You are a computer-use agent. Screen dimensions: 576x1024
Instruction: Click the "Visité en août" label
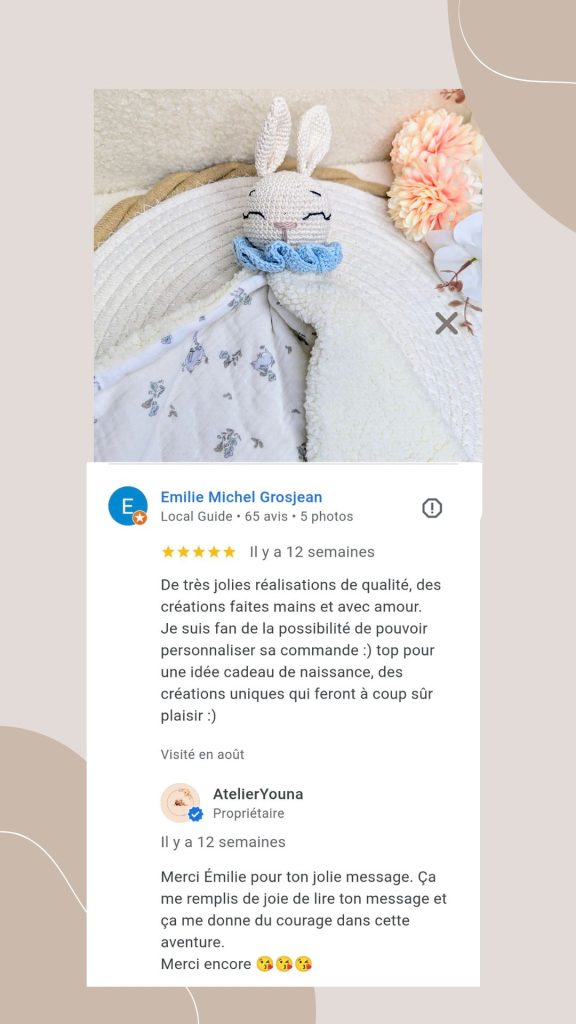coord(202,754)
